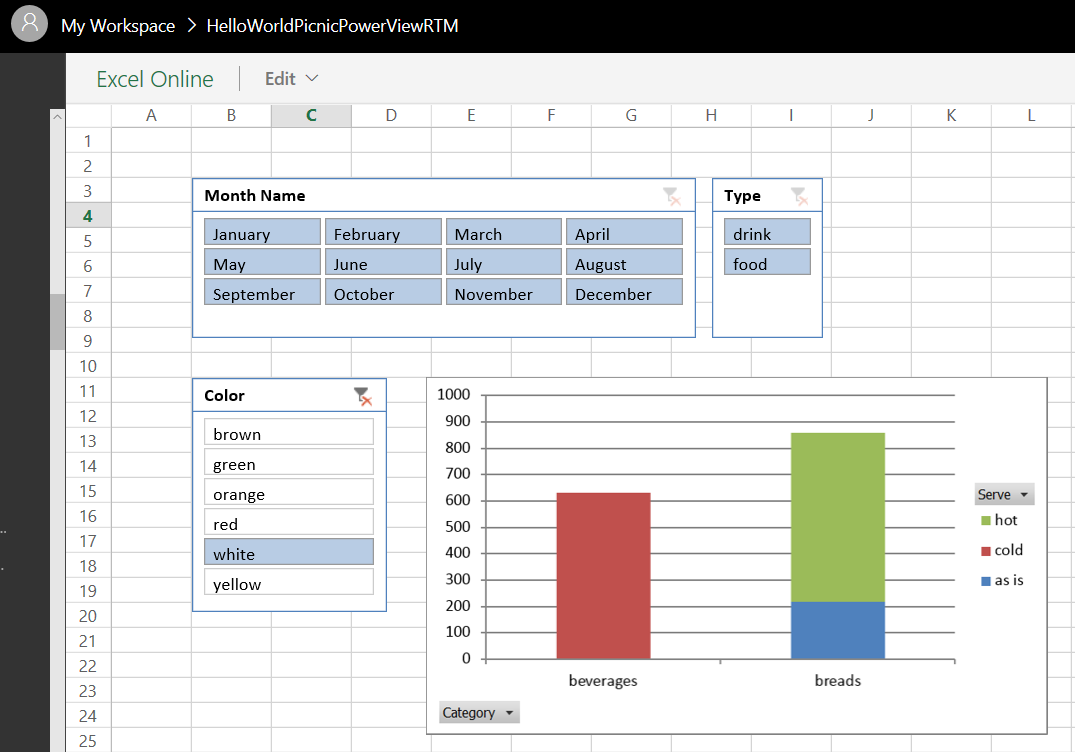The height and width of the screenshot is (752, 1075).
Task: Select October in Month Name slicer
Action: click(383, 291)
